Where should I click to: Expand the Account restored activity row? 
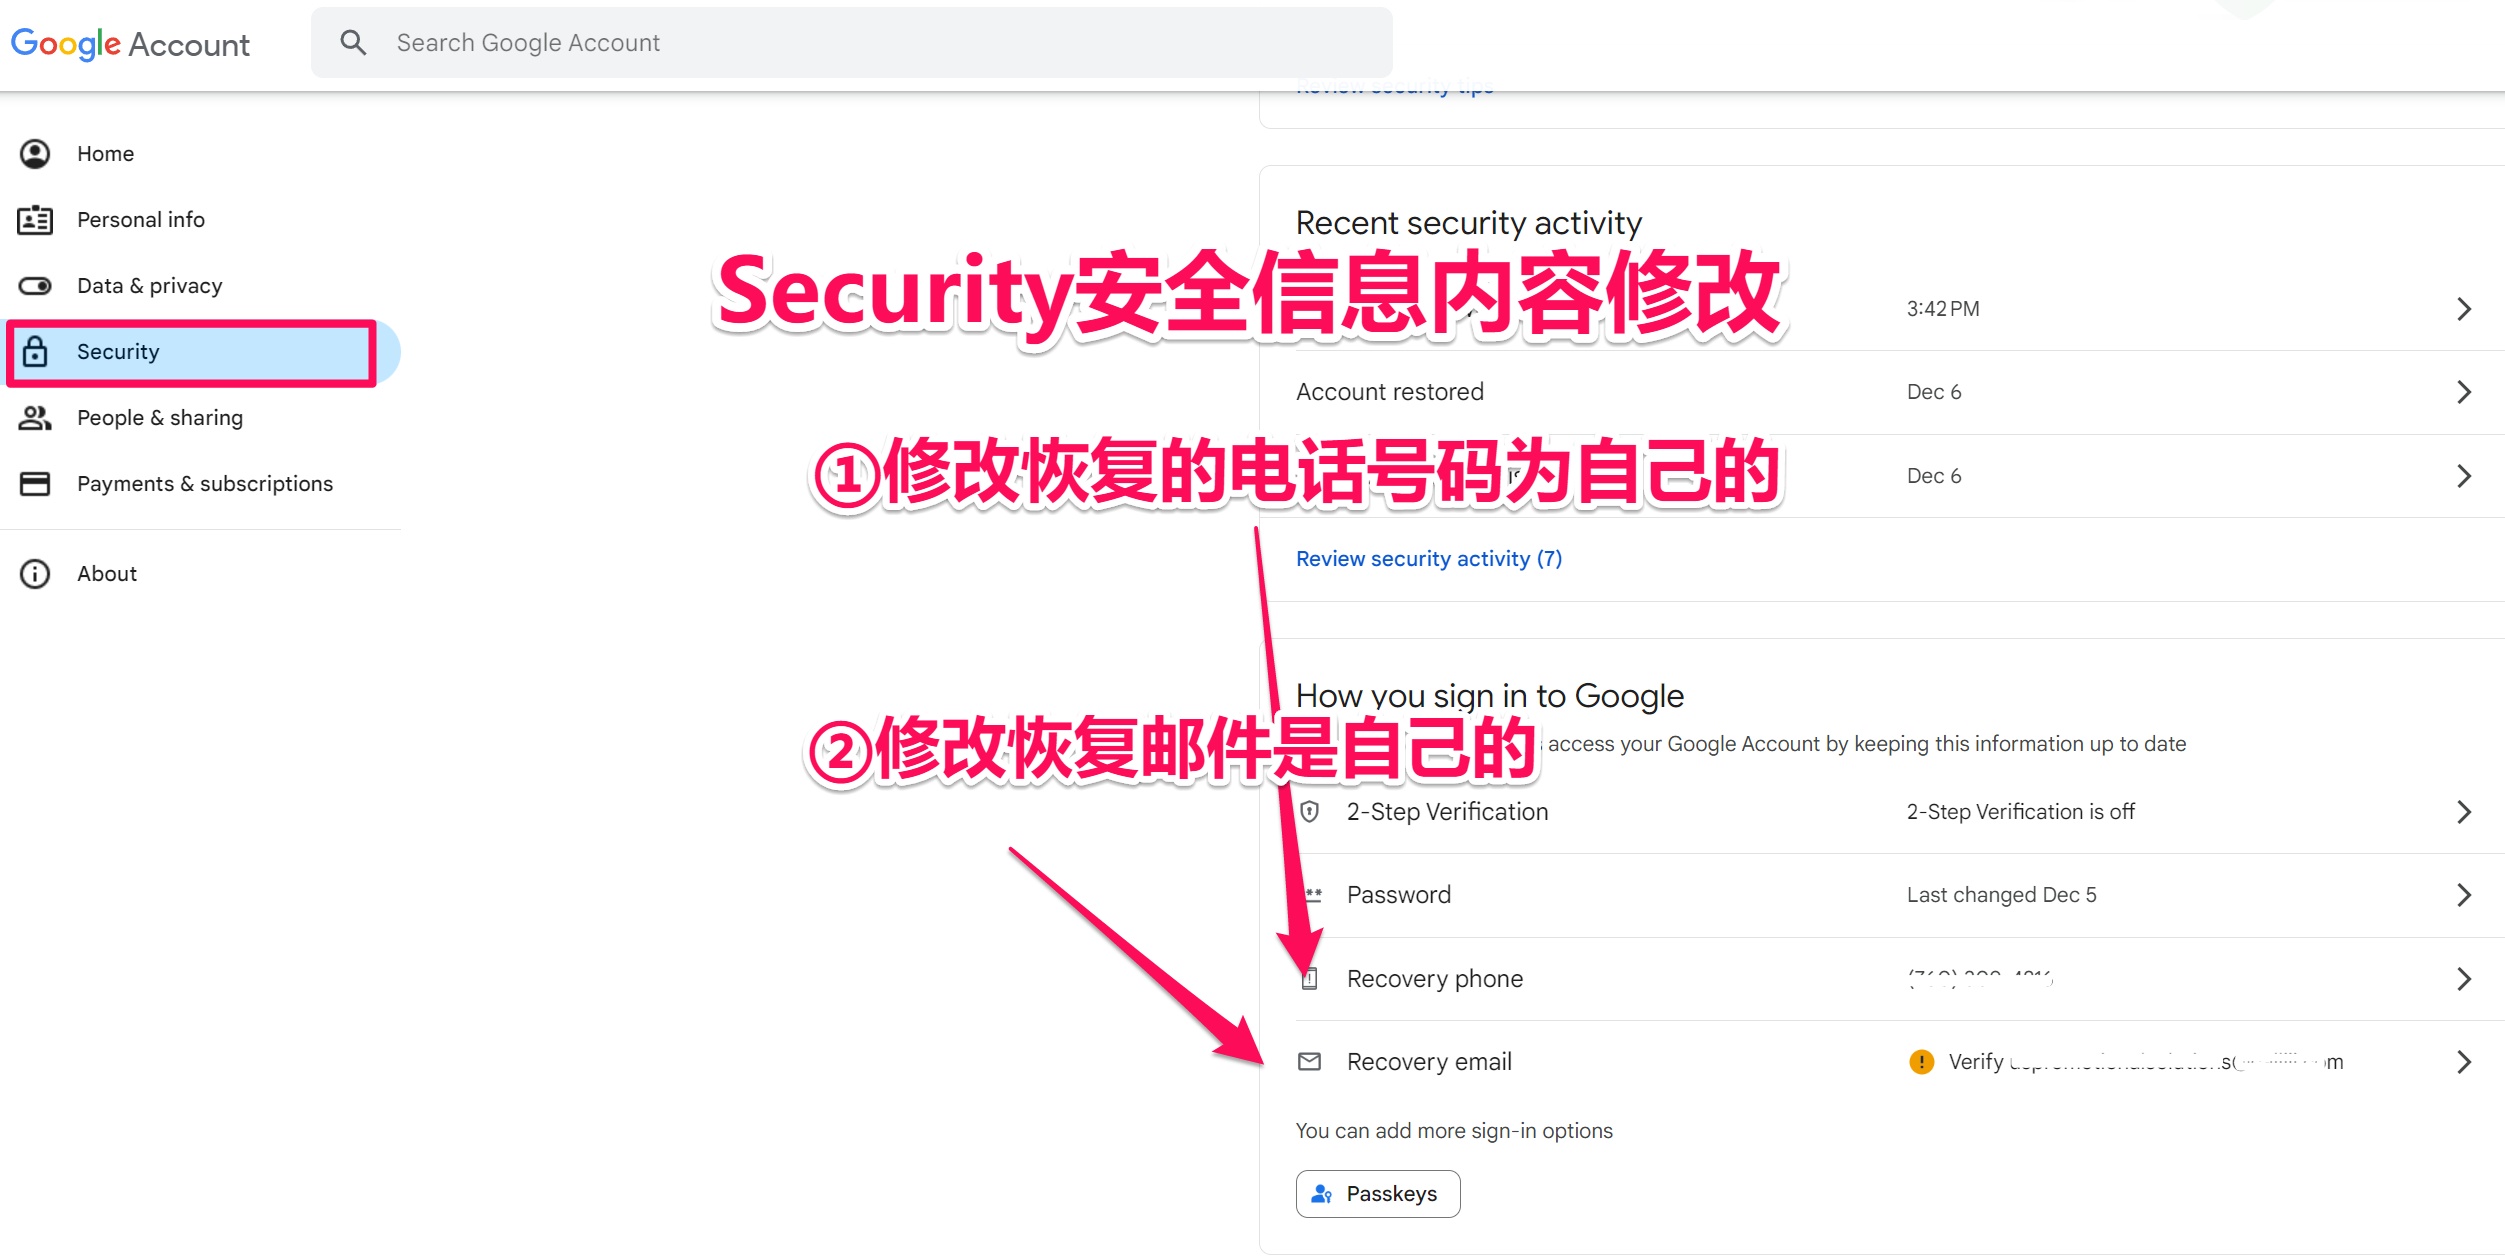point(2463,392)
